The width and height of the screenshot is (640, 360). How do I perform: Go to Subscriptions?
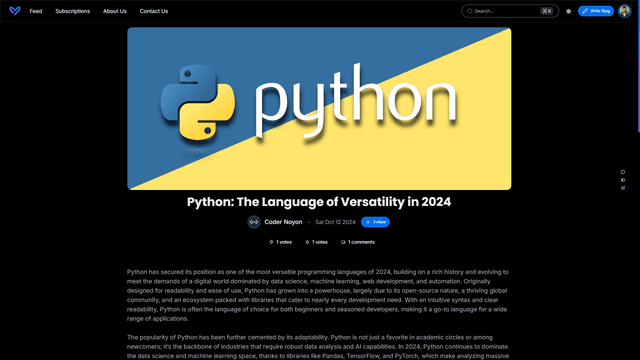[x=73, y=11]
